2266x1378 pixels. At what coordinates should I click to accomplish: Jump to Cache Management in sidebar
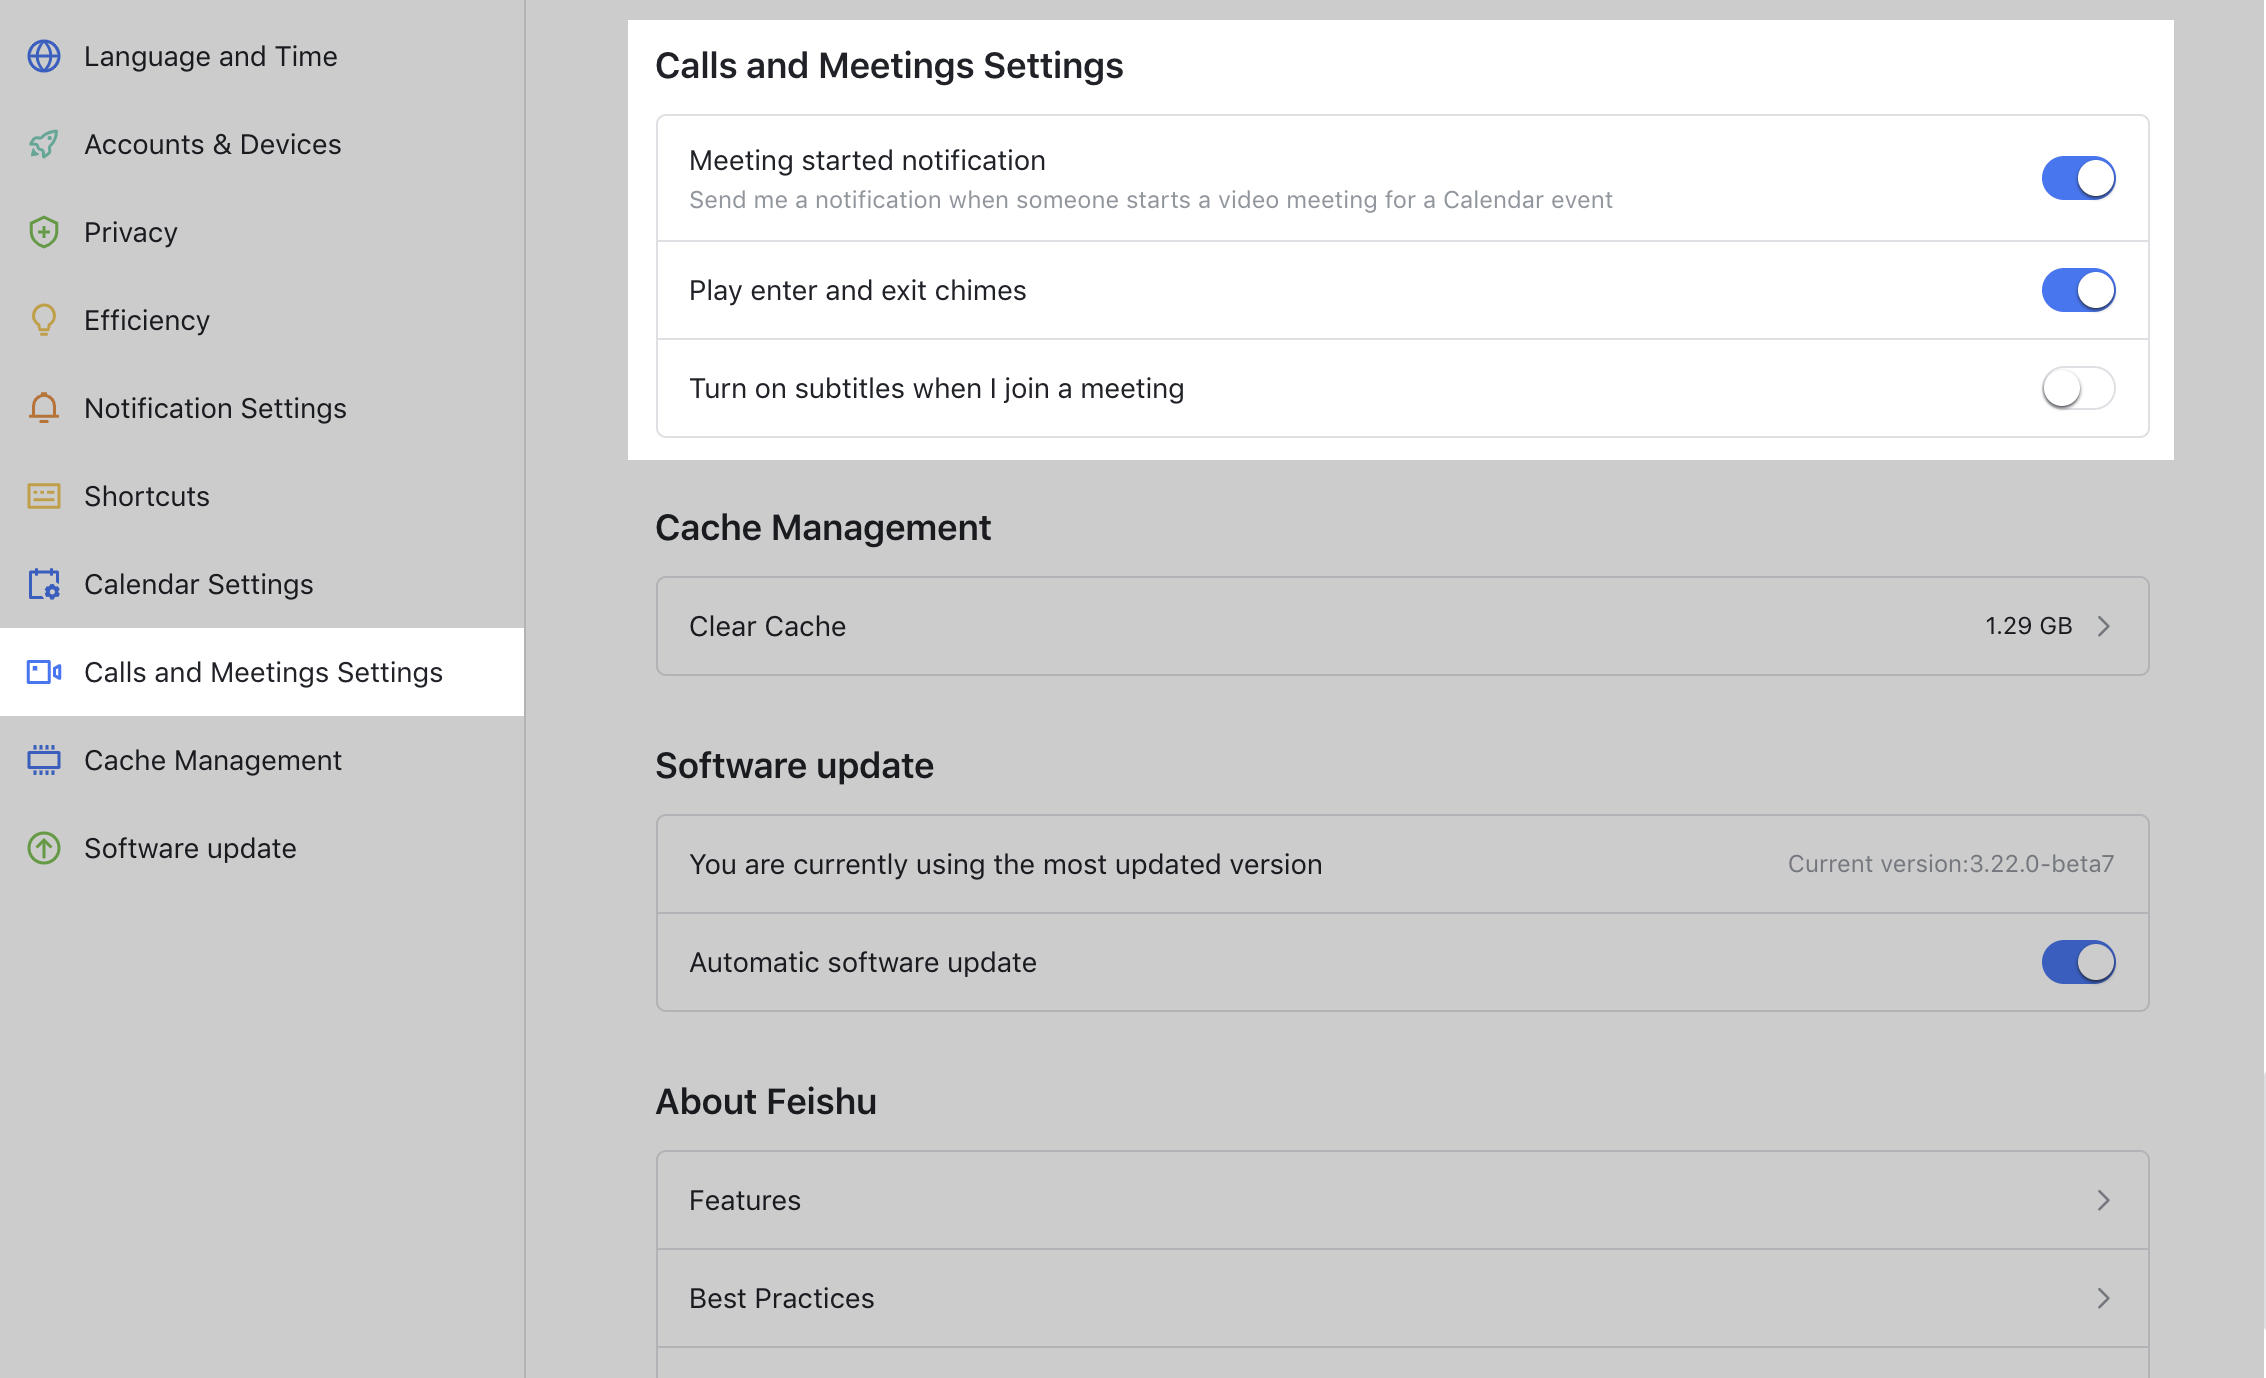tap(262, 760)
